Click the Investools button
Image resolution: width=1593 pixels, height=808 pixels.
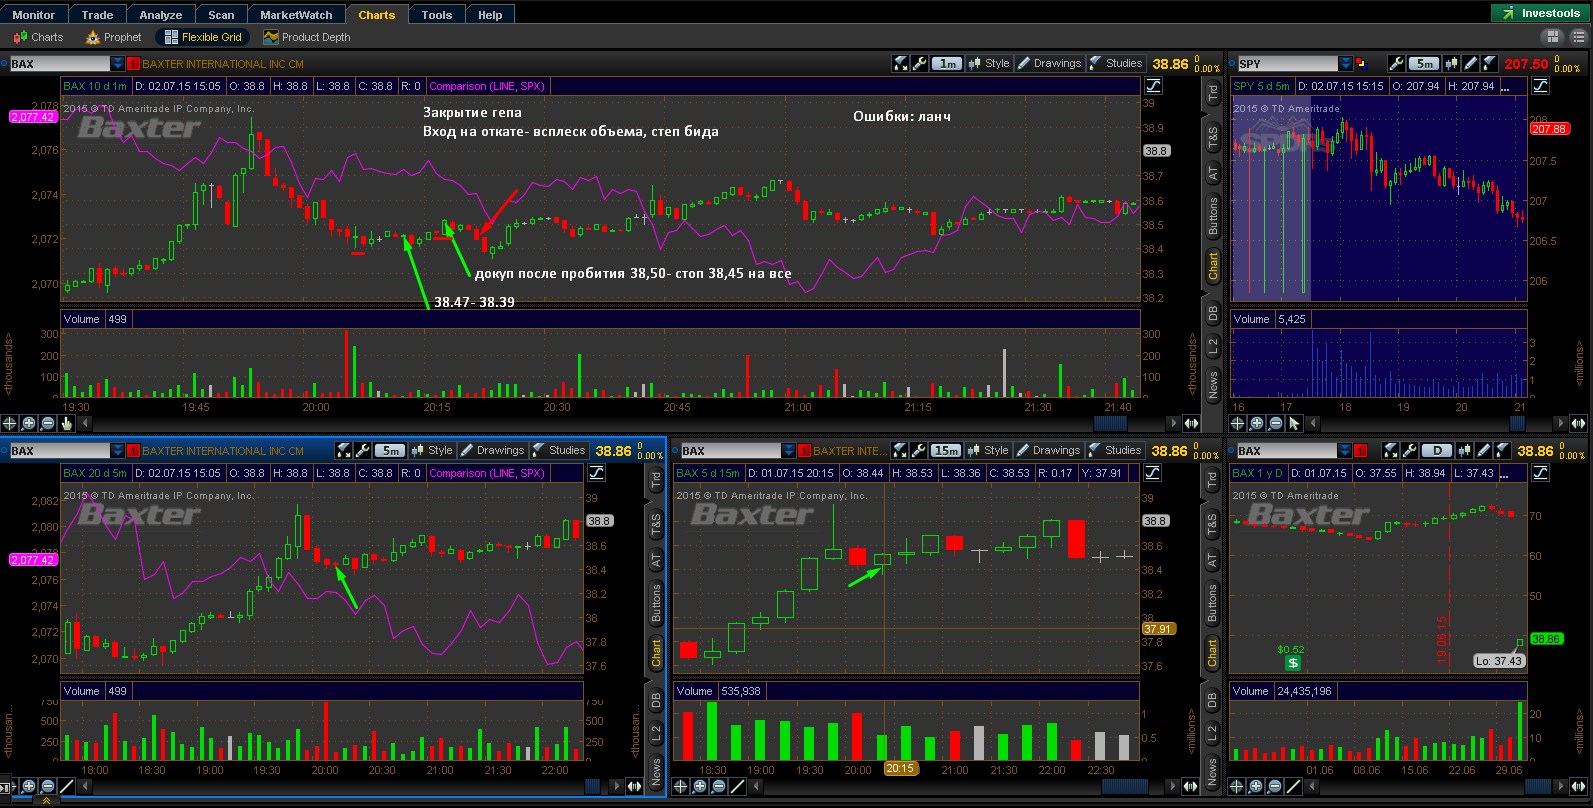pyautogui.click(x=1541, y=13)
